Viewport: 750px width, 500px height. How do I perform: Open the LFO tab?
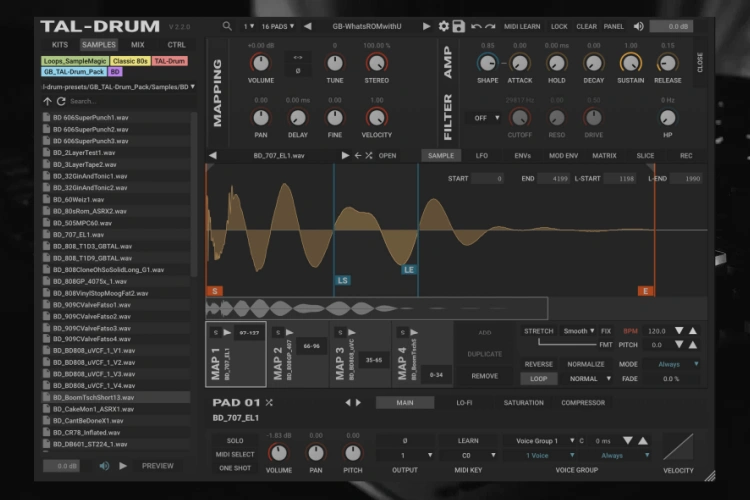coord(482,156)
